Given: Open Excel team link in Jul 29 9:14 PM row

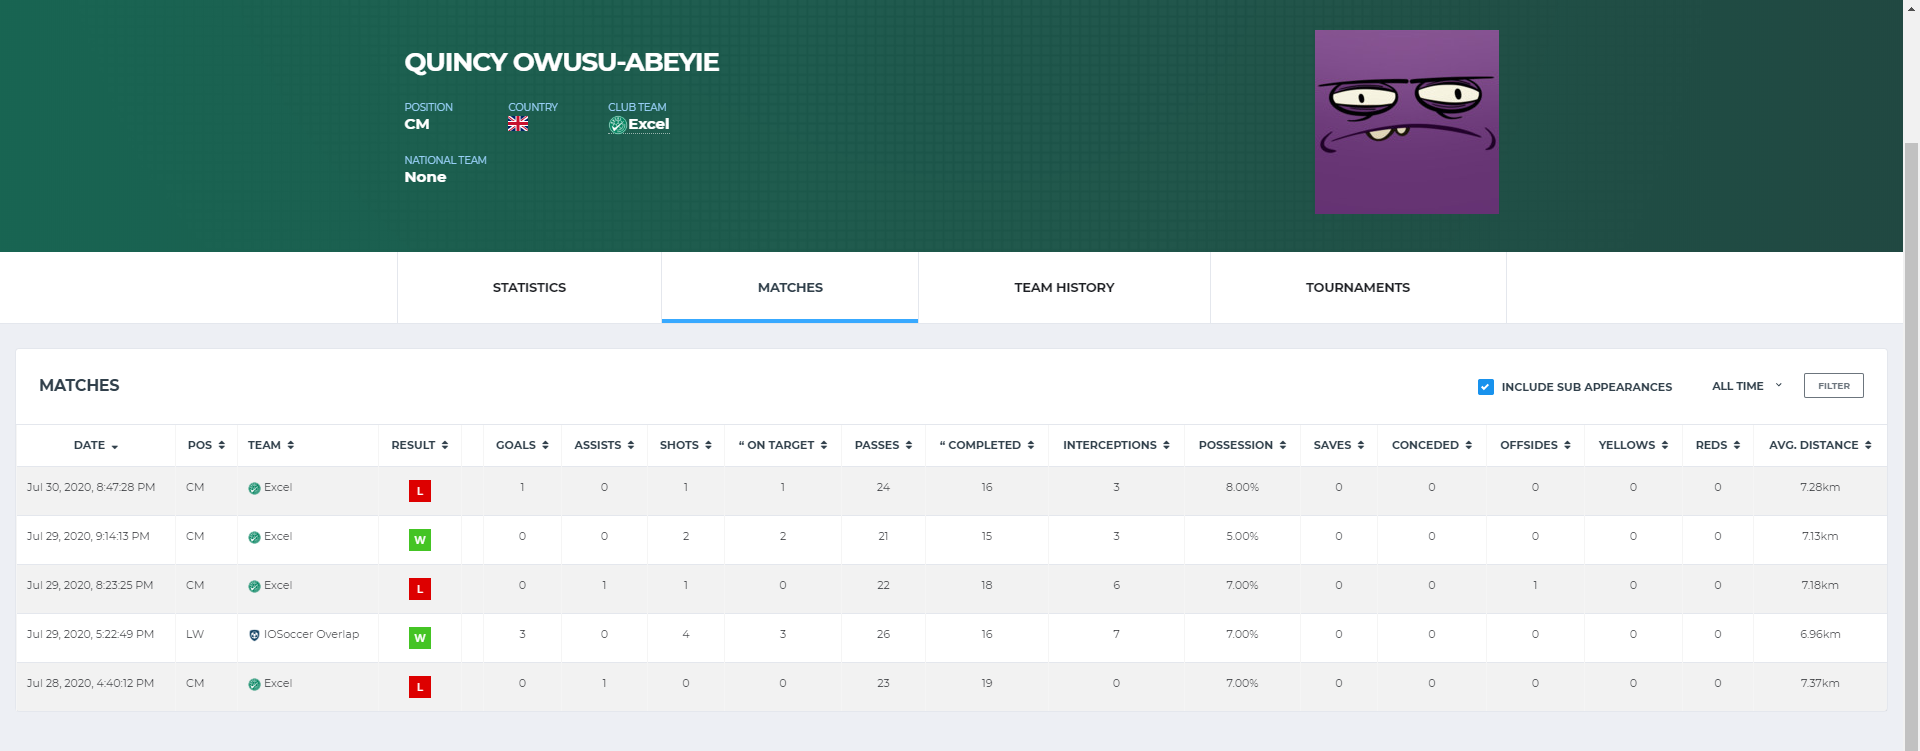Looking at the screenshot, I should pyautogui.click(x=278, y=537).
